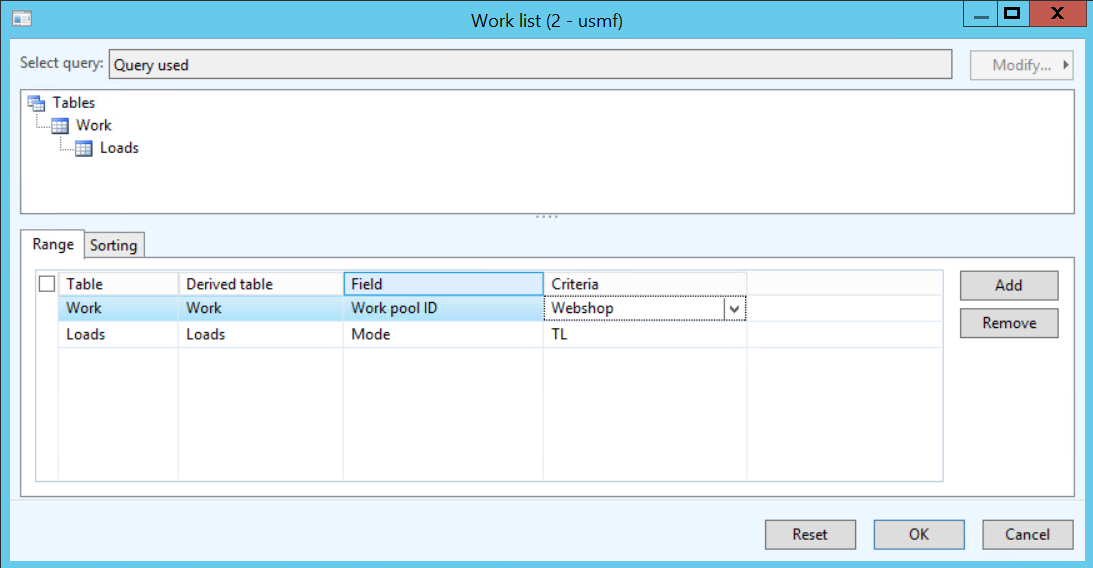This screenshot has width=1093, height=568.
Task: Switch to the Sorting tab
Action: 114,245
